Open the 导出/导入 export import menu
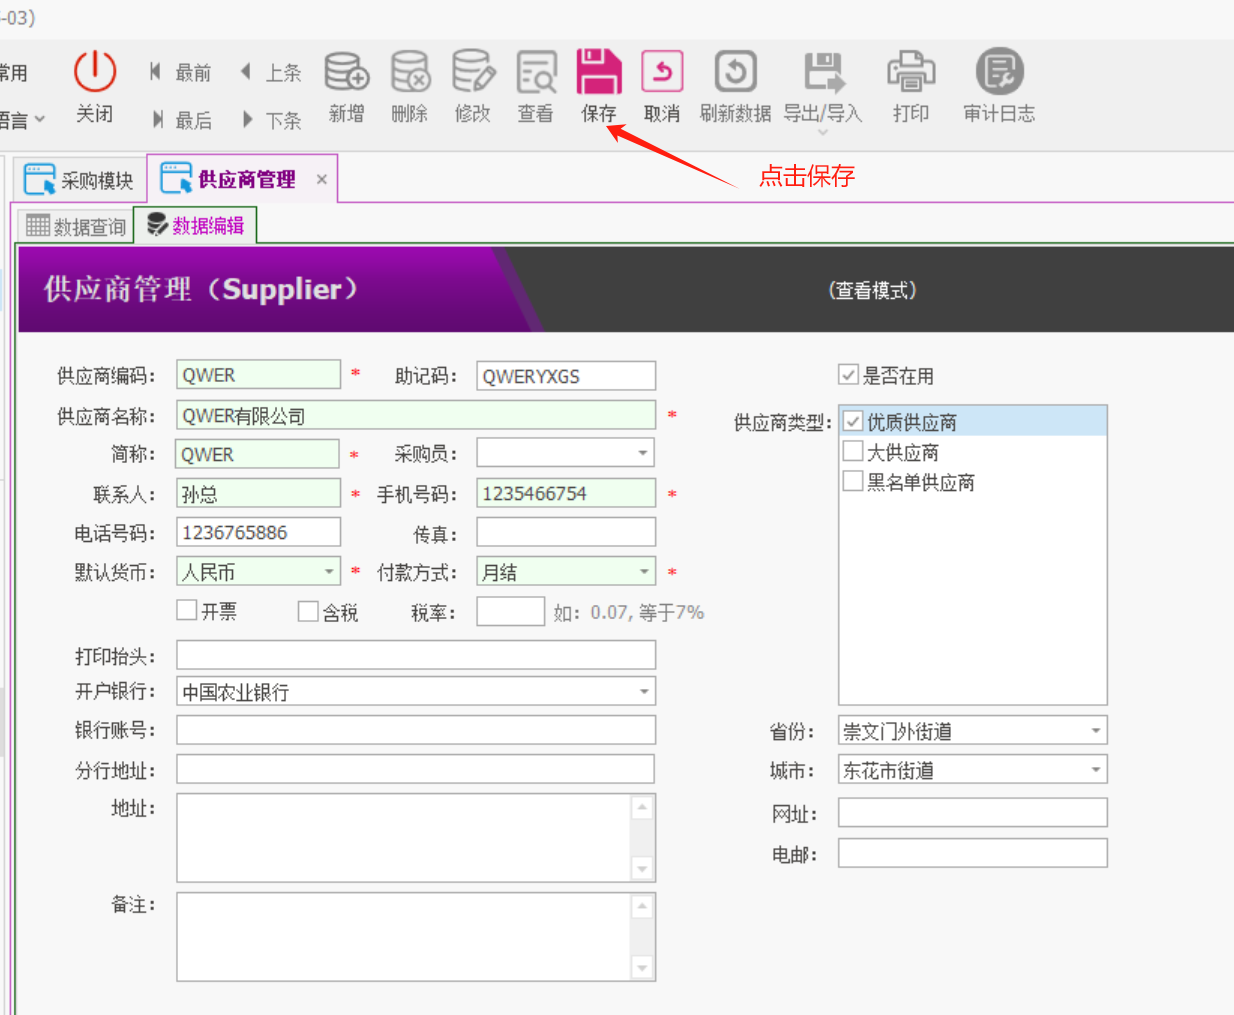This screenshot has height=1015, width=1234. 823,89
